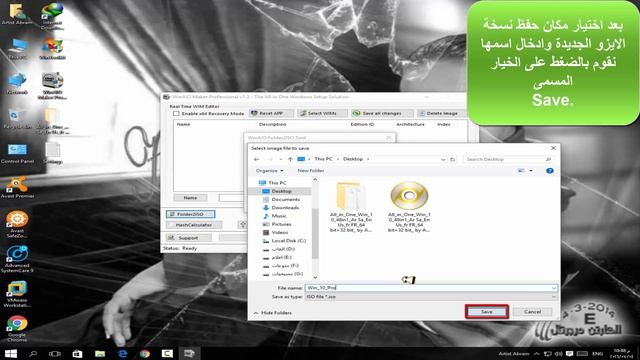Change the view layout icon in dialog
The height and width of the screenshot is (360, 640).
click(521, 171)
